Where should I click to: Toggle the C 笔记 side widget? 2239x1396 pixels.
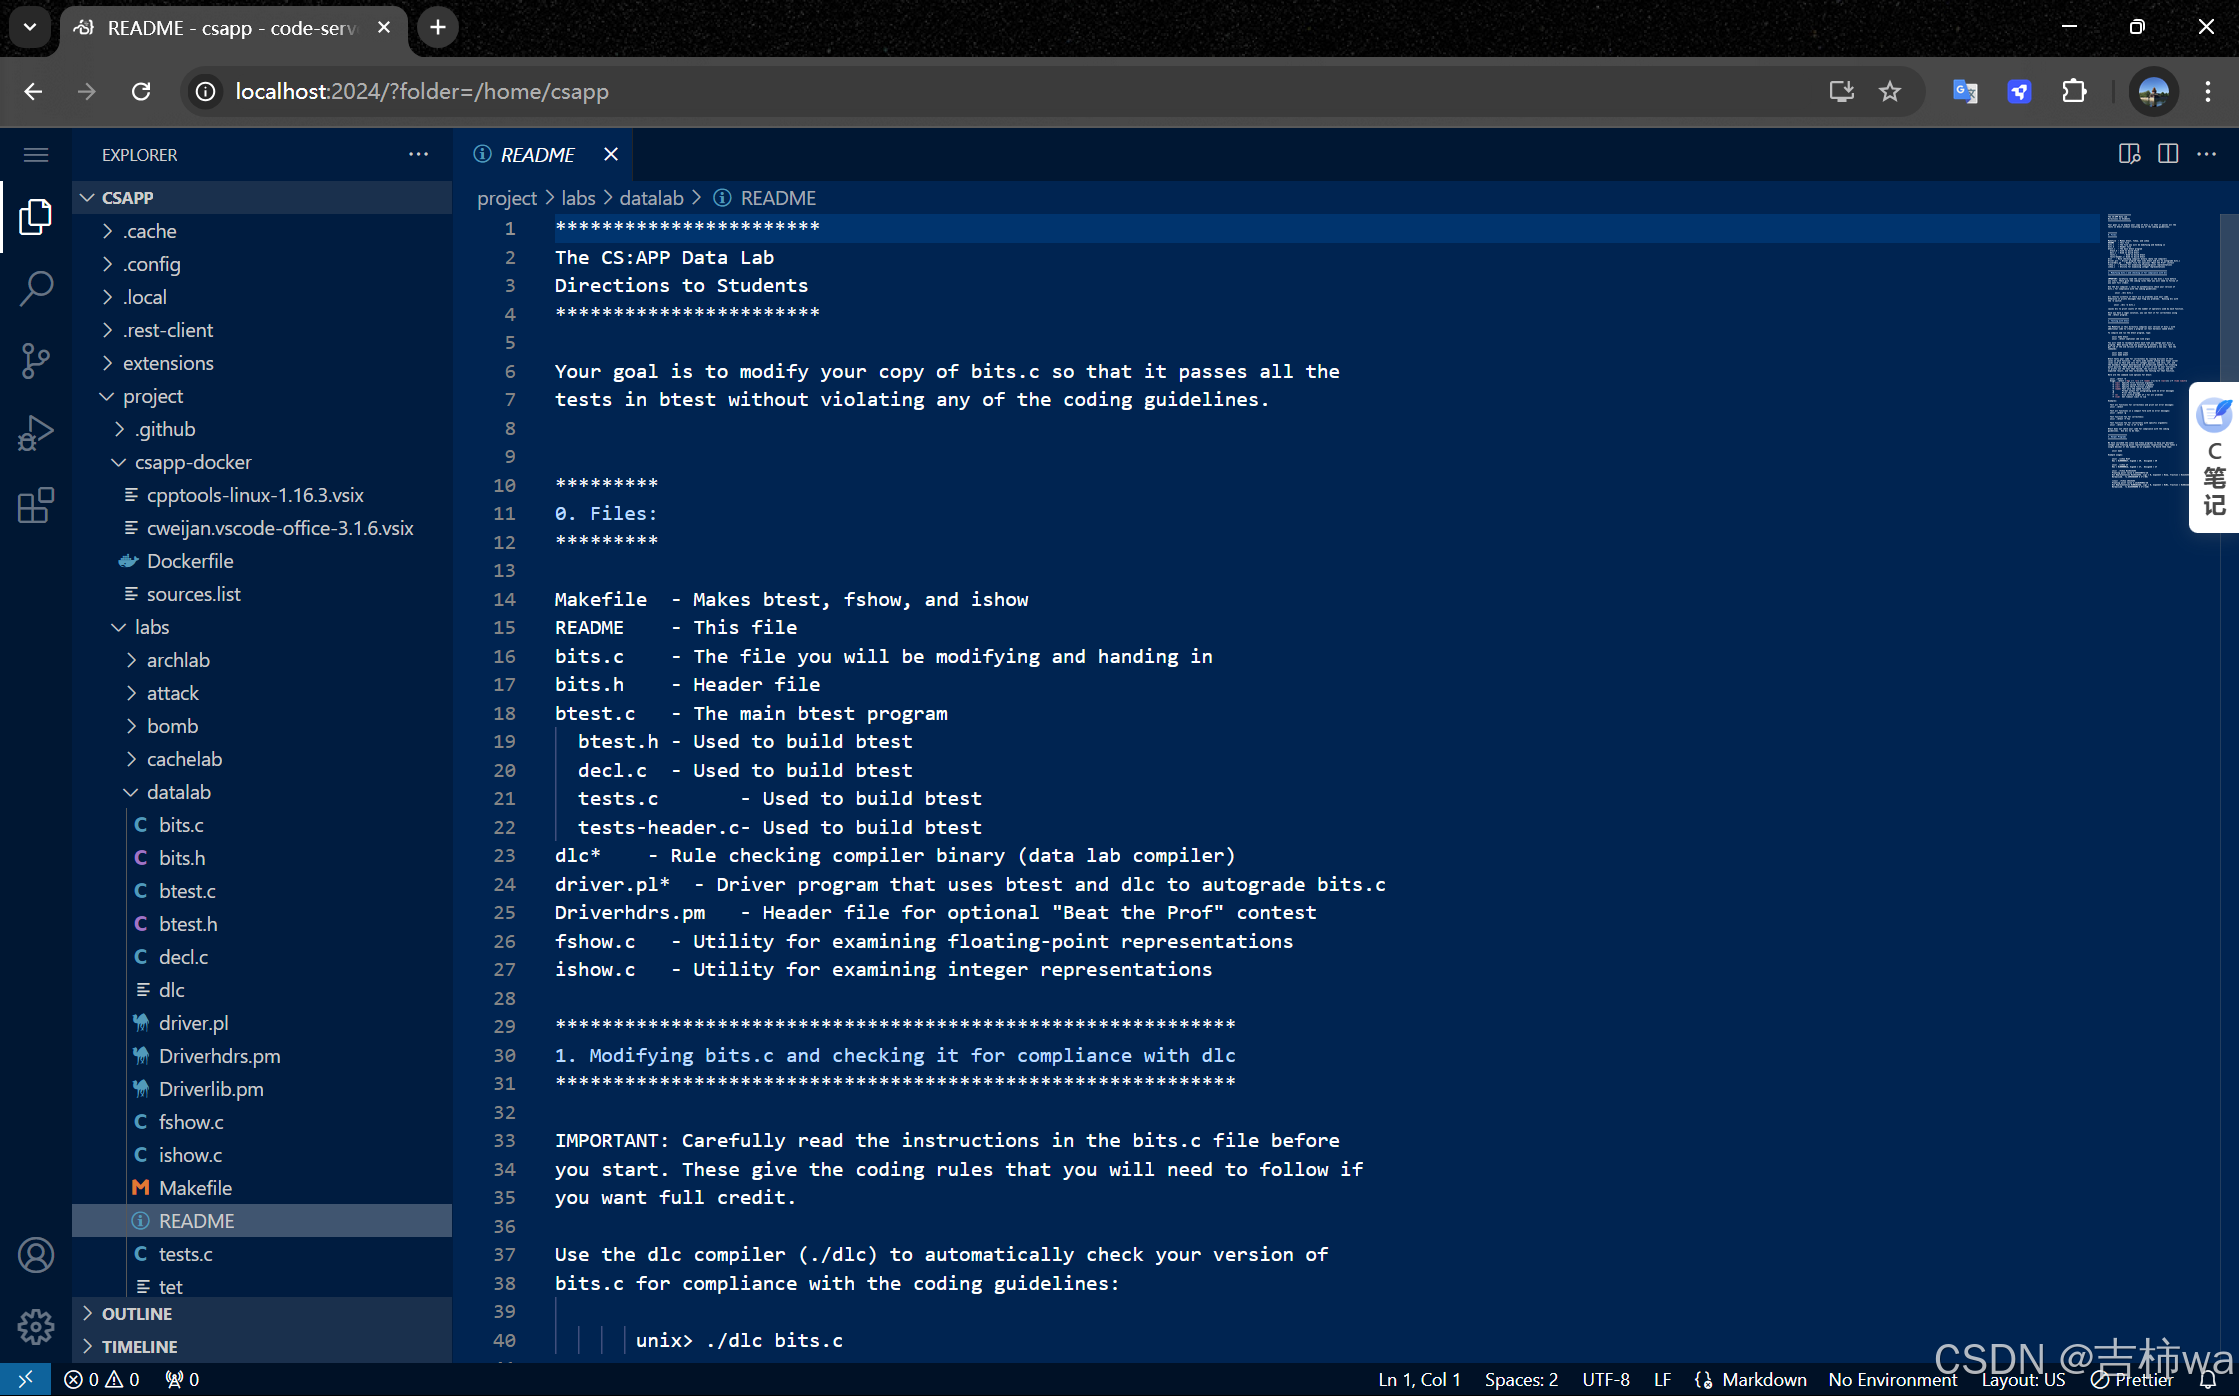[2213, 457]
